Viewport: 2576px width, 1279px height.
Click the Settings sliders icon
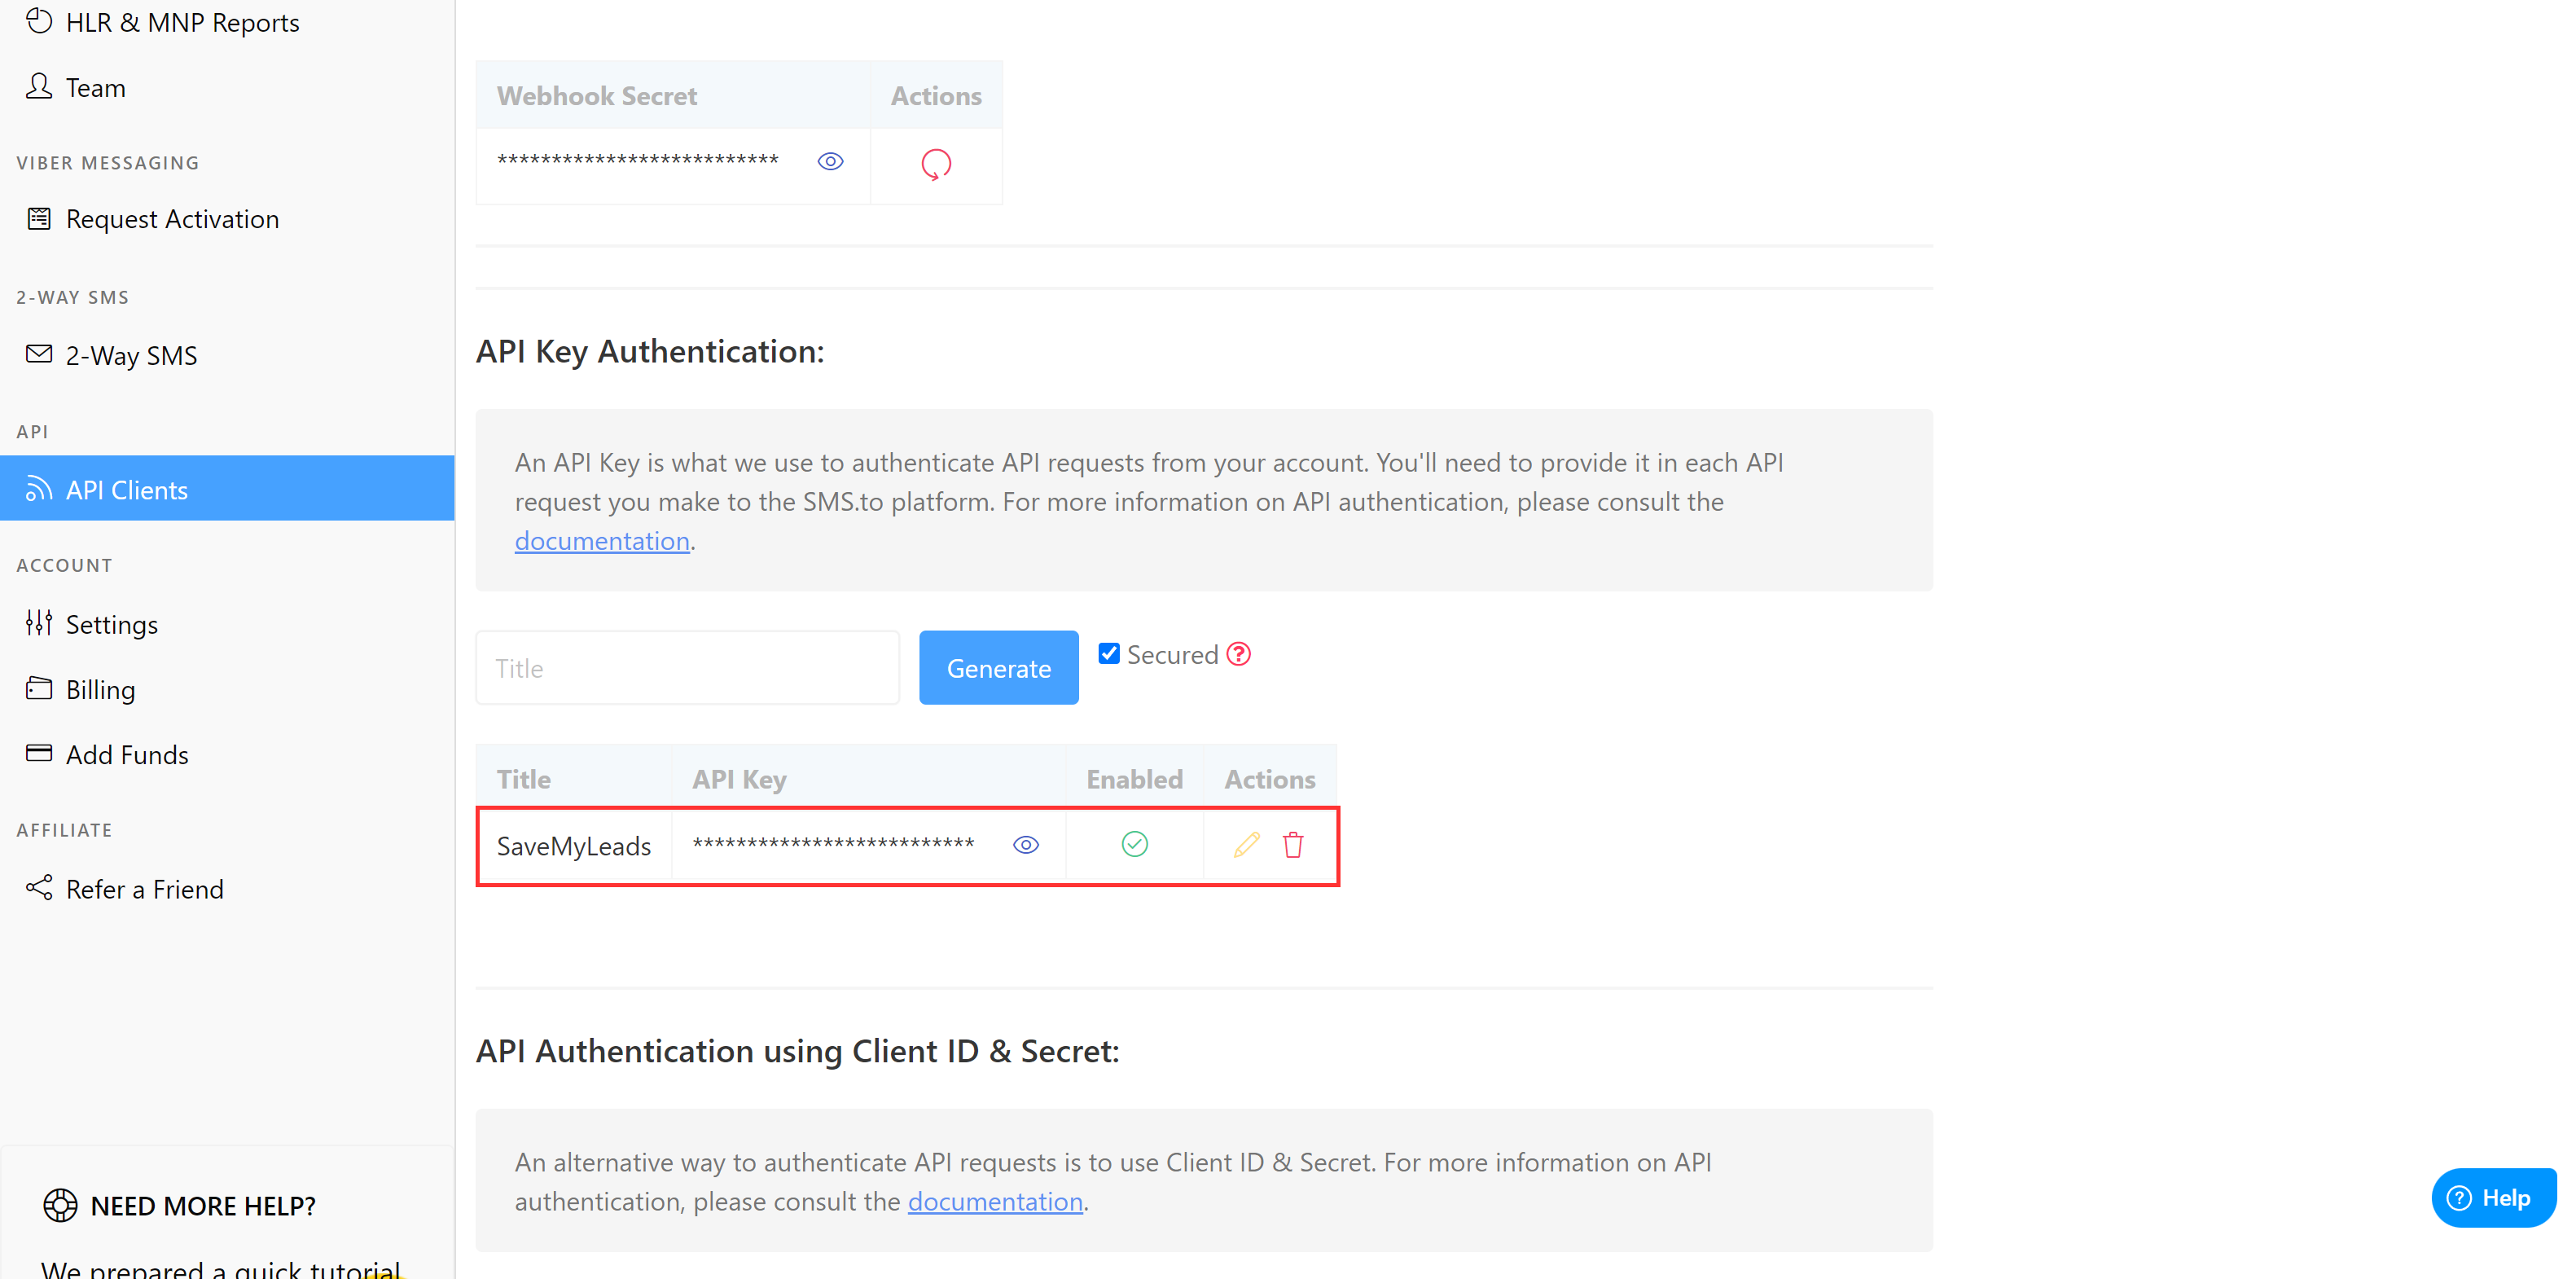[39, 623]
